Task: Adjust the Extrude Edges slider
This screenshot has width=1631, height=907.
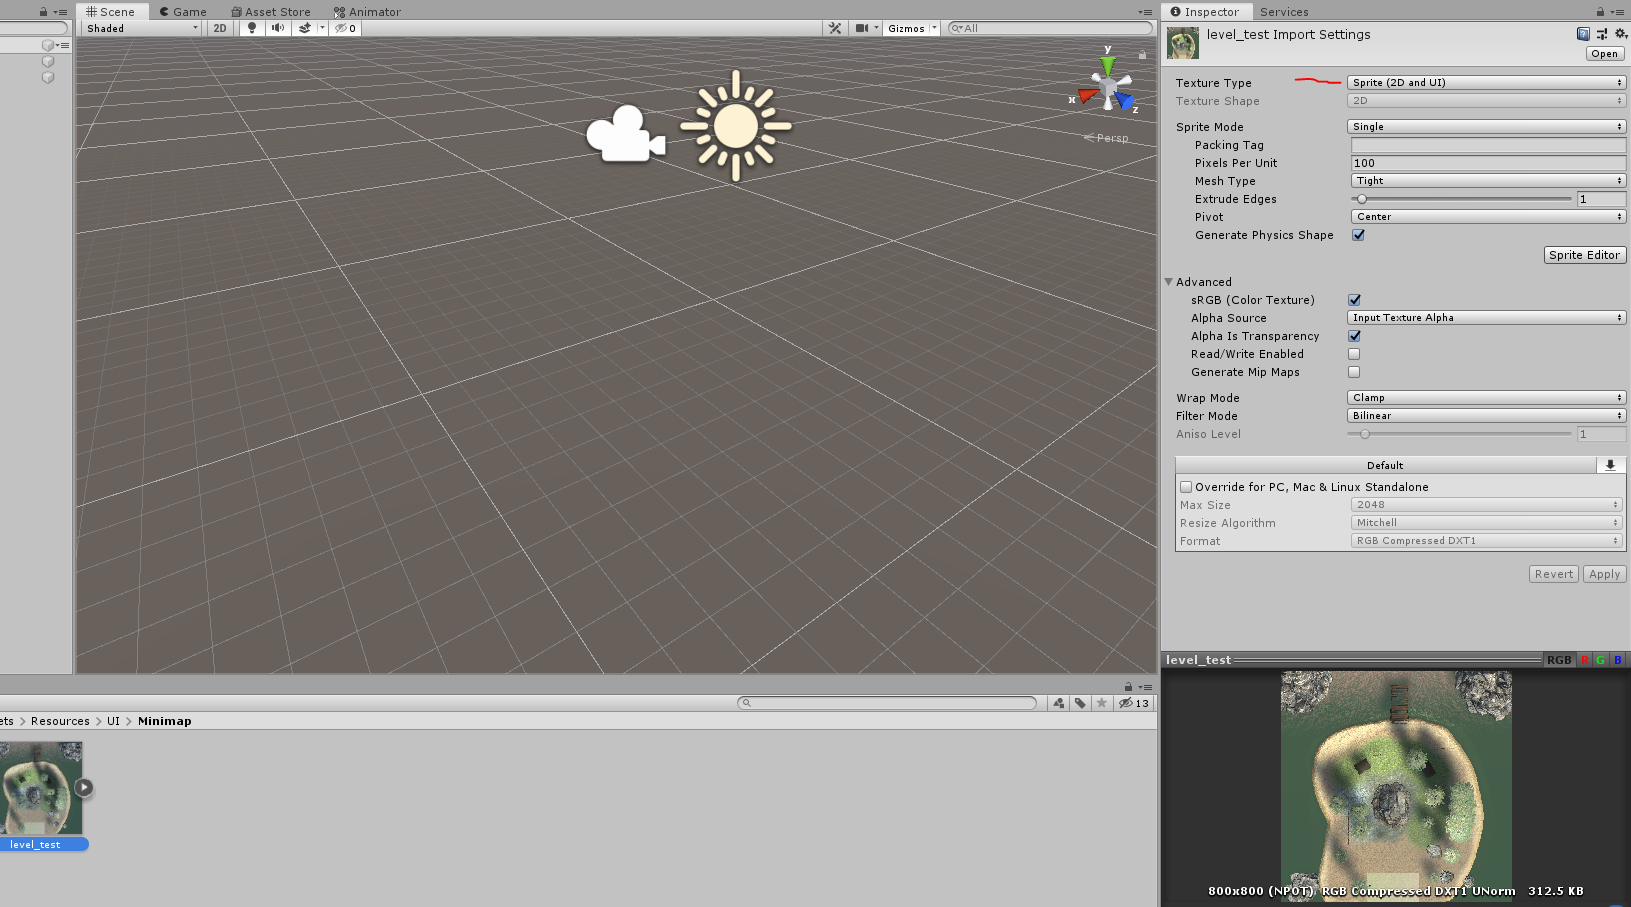Action: click(1462, 199)
